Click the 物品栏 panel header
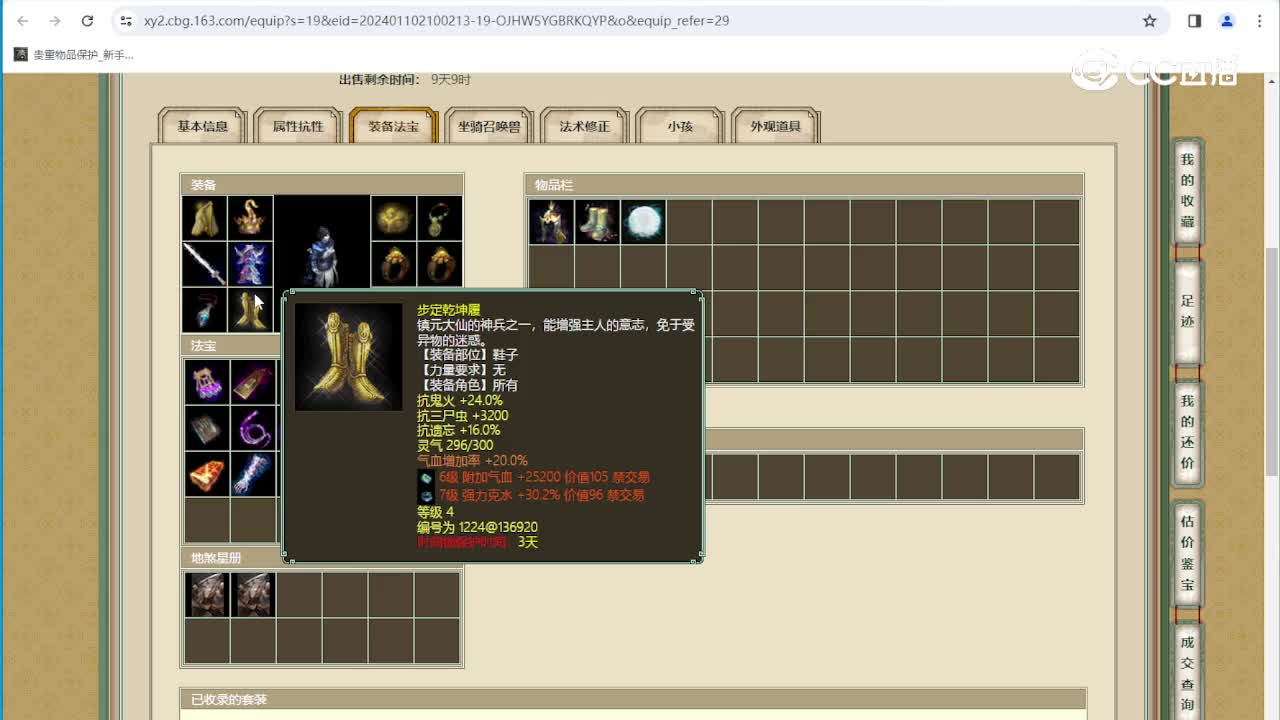This screenshot has width=1280, height=720. click(804, 185)
